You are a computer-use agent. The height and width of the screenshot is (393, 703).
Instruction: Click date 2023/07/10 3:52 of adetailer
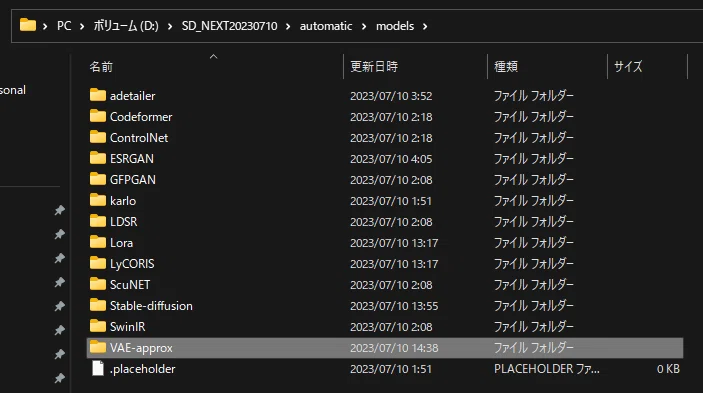tap(391, 95)
